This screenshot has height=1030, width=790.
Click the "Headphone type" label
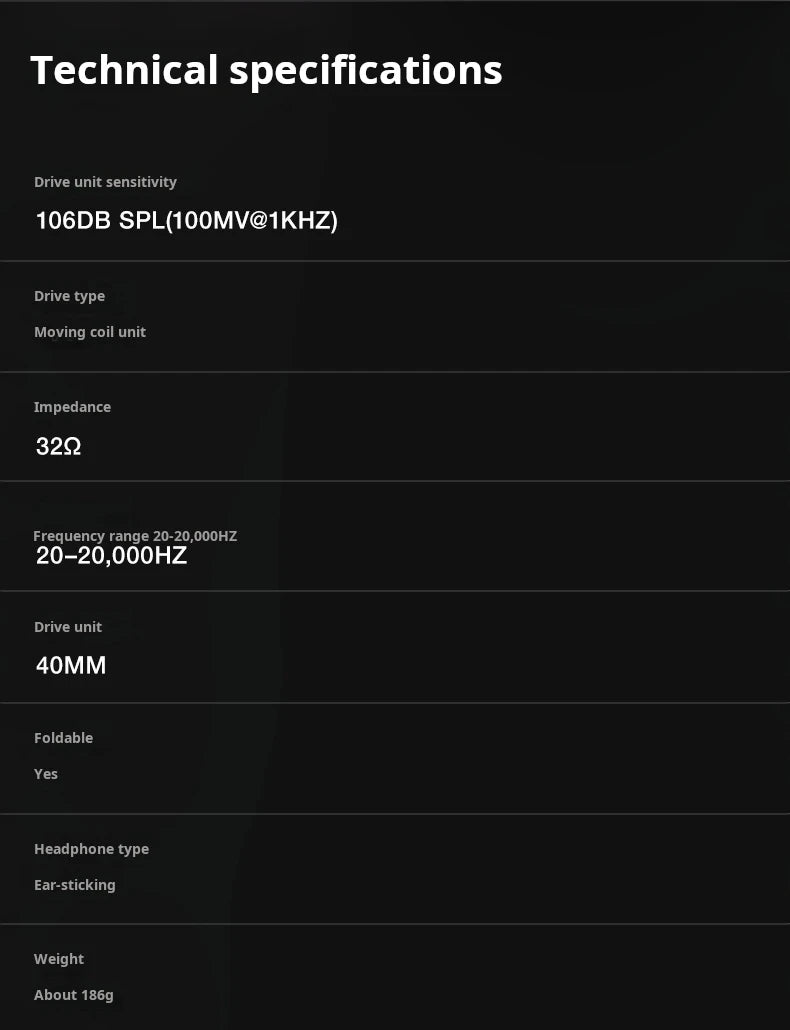91,849
